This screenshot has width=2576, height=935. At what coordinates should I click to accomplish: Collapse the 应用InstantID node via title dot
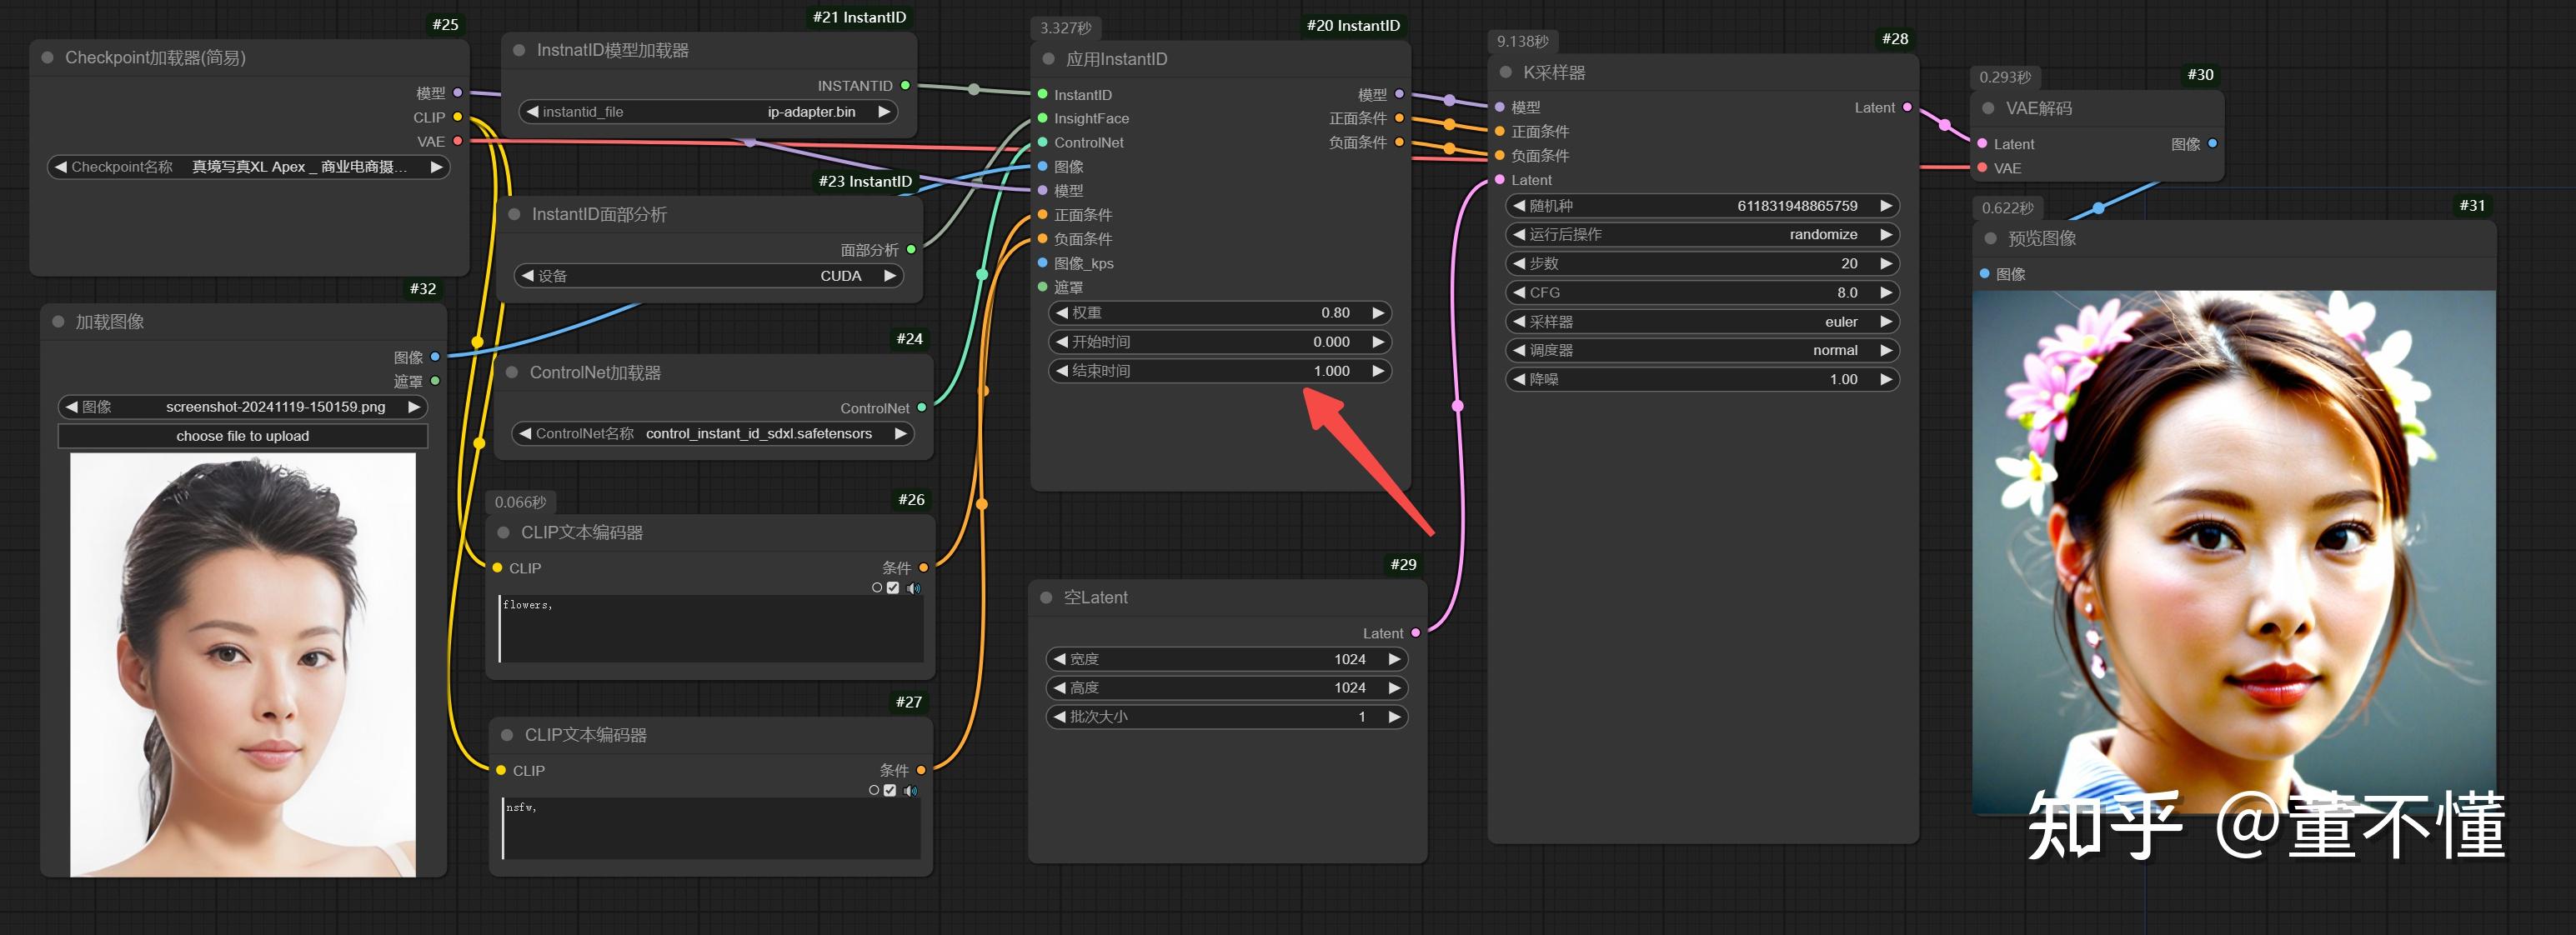(1048, 59)
